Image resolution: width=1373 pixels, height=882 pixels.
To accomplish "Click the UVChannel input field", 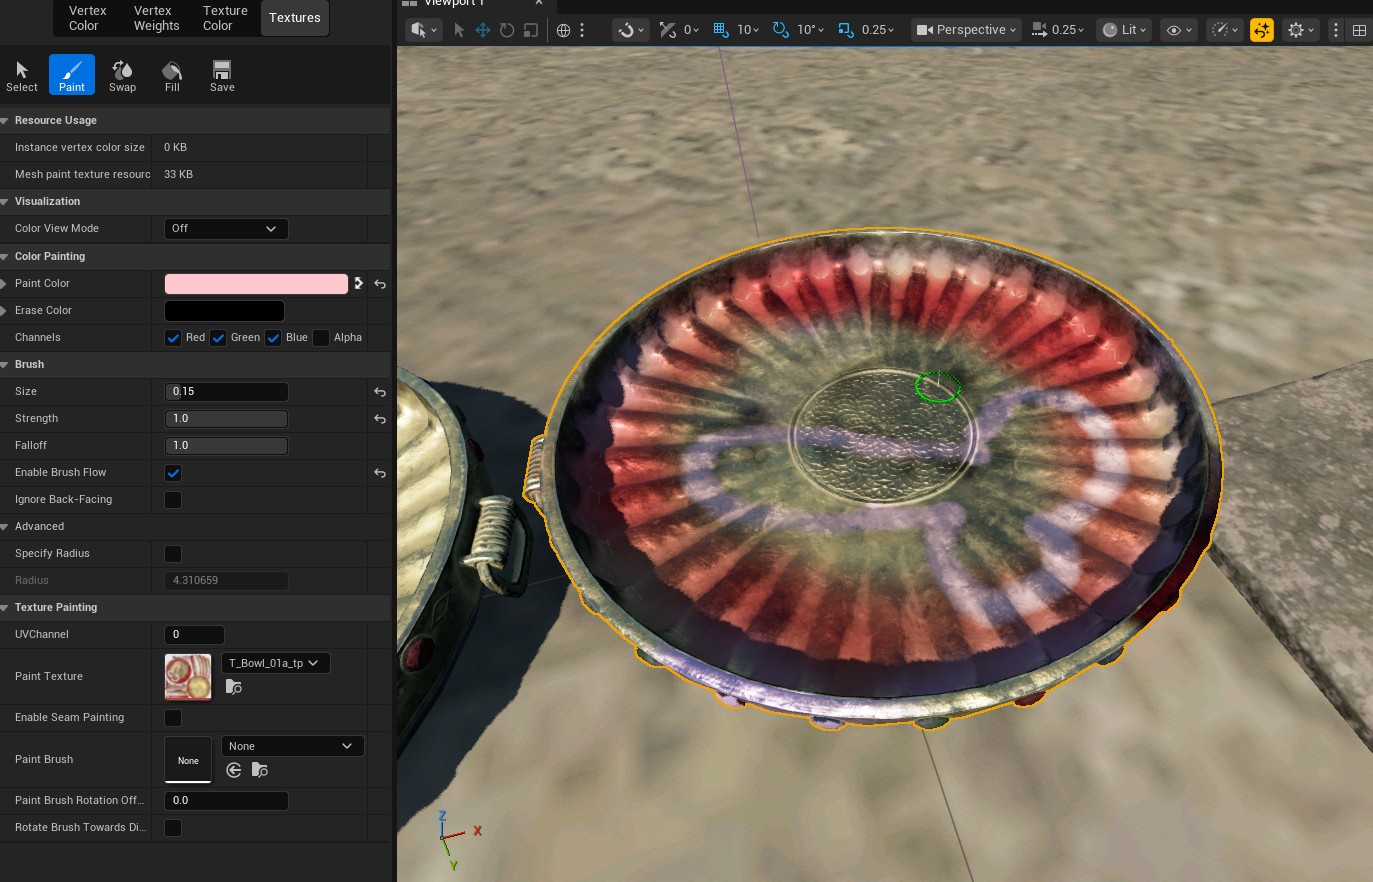I will 194,635.
